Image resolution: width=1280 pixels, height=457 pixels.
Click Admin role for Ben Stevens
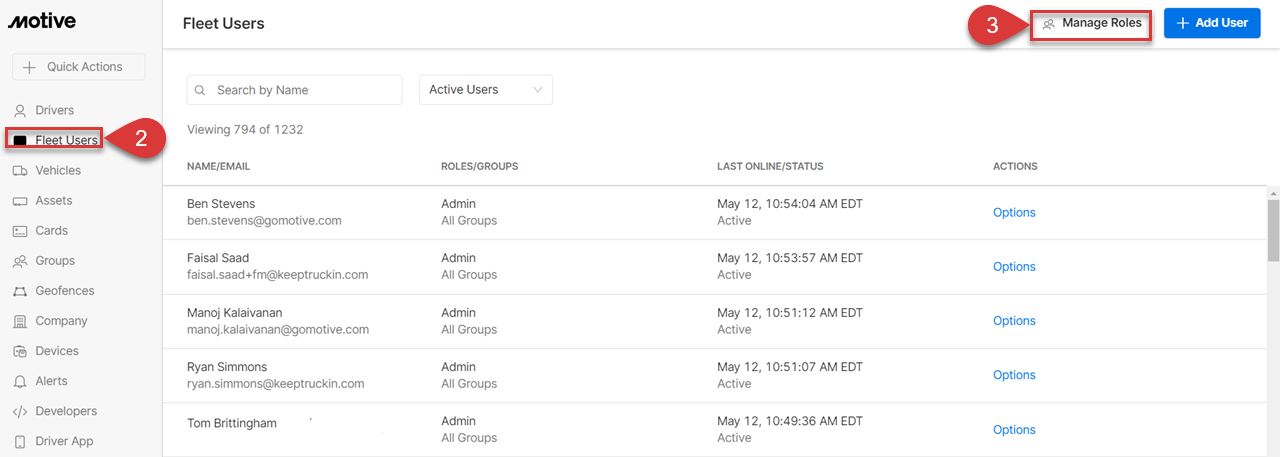pyautogui.click(x=459, y=204)
